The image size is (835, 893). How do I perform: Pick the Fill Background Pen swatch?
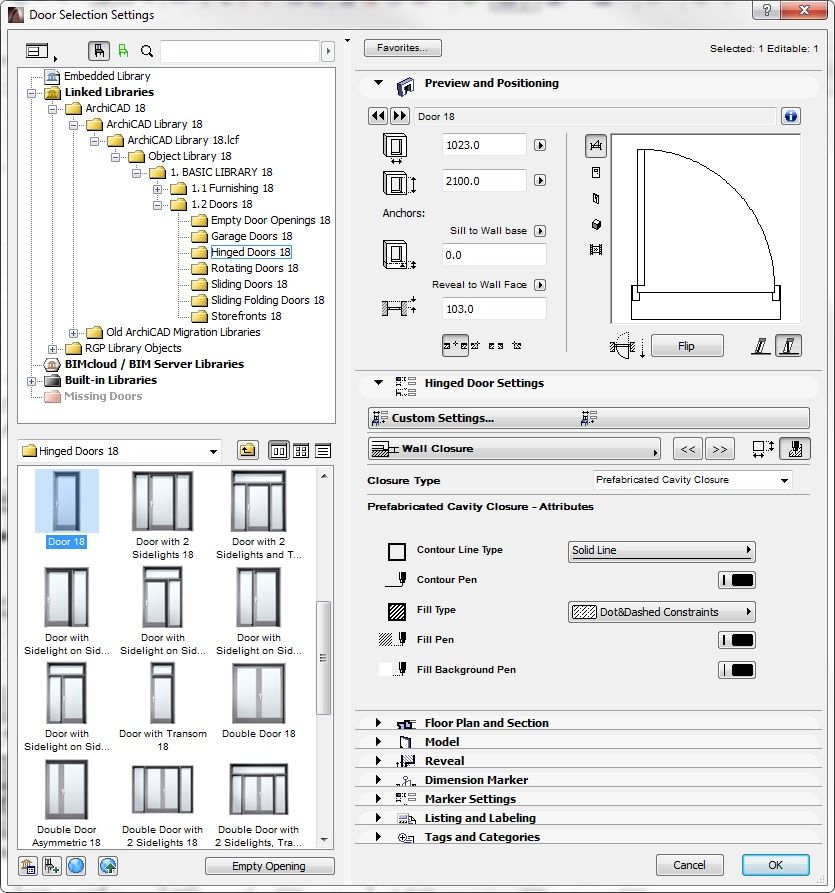[x=736, y=670]
